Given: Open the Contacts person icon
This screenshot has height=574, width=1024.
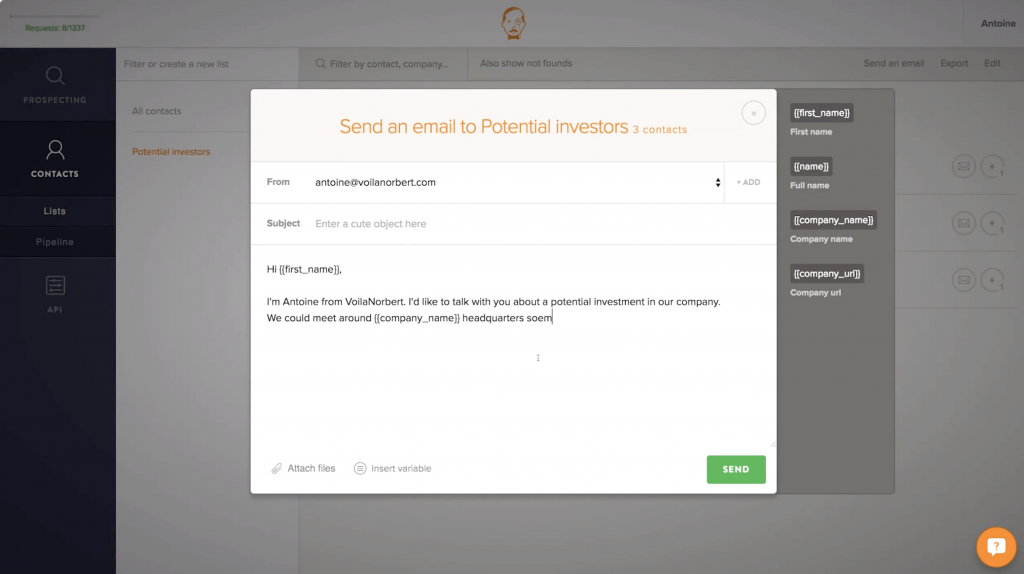Looking at the screenshot, I should [55, 150].
